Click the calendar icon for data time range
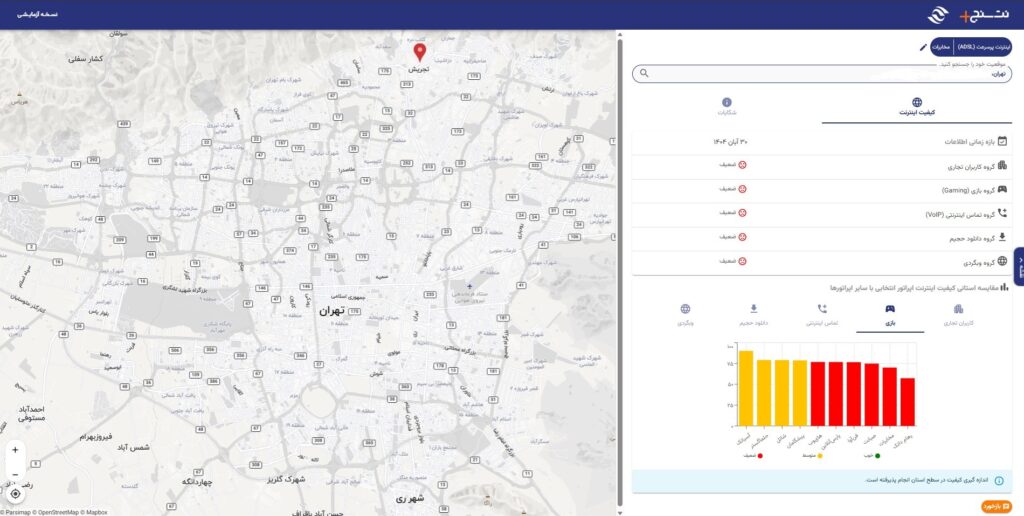This screenshot has width=1024, height=516. 1002,142
